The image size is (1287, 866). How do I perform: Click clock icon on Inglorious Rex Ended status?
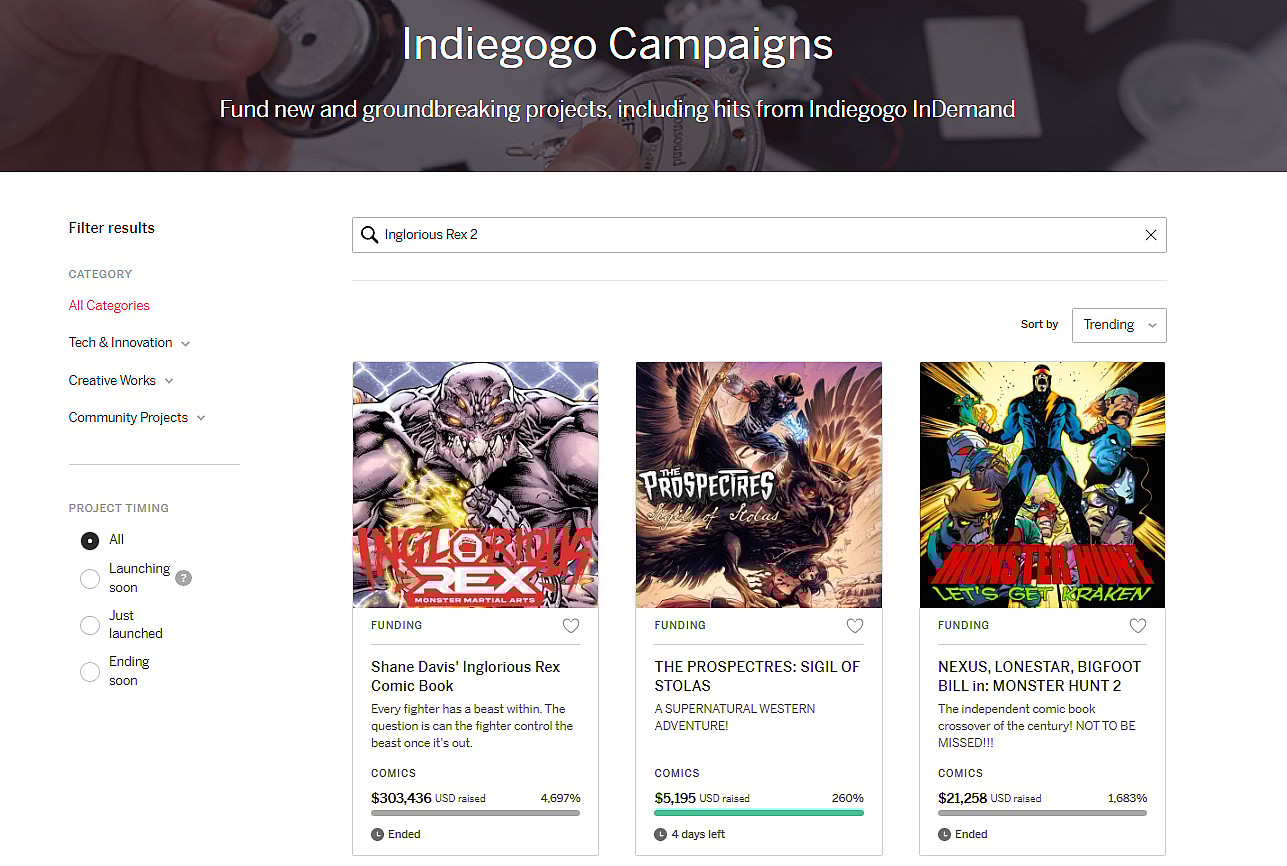click(x=377, y=834)
